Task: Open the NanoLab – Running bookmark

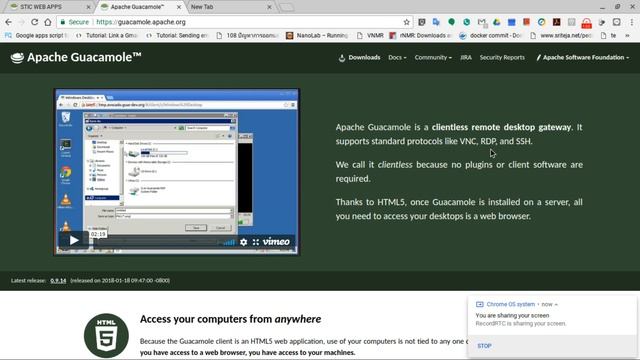Action: [317, 36]
